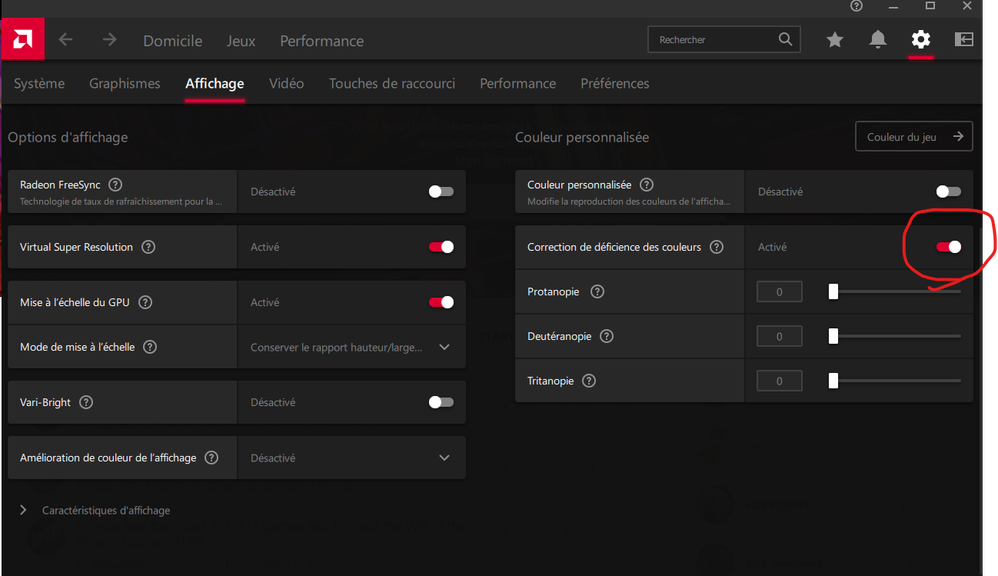Show help for Tritanopie
Screen dimensions: 998x576
click(x=589, y=381)
